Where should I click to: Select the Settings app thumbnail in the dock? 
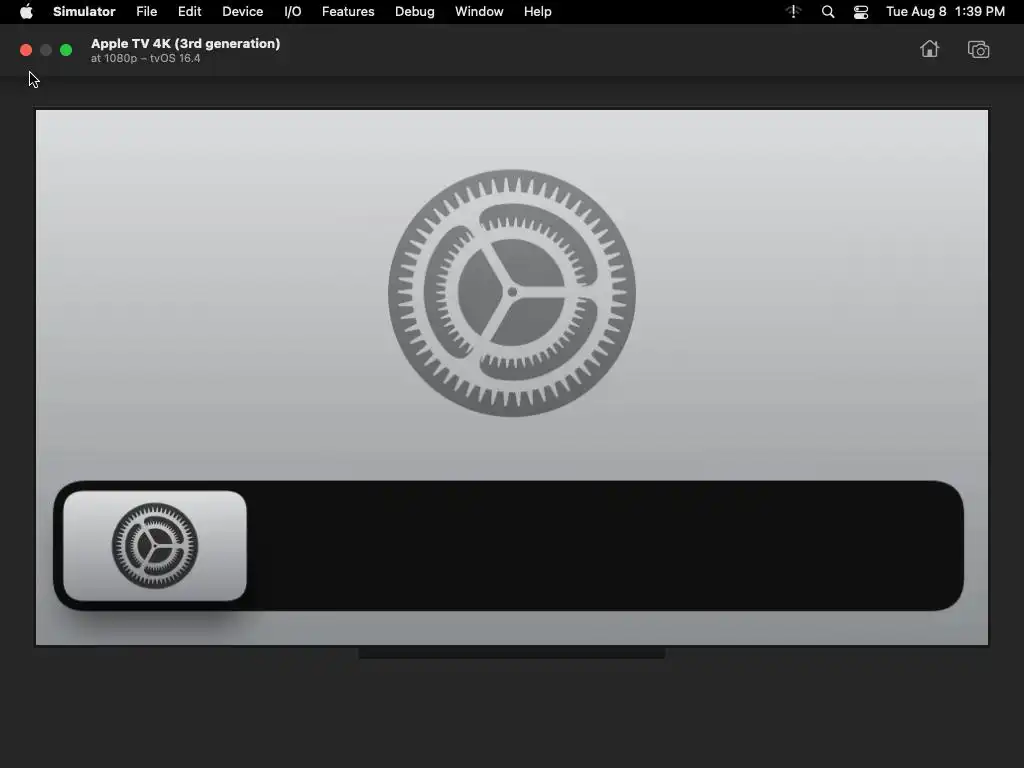(x=155, y=546)
